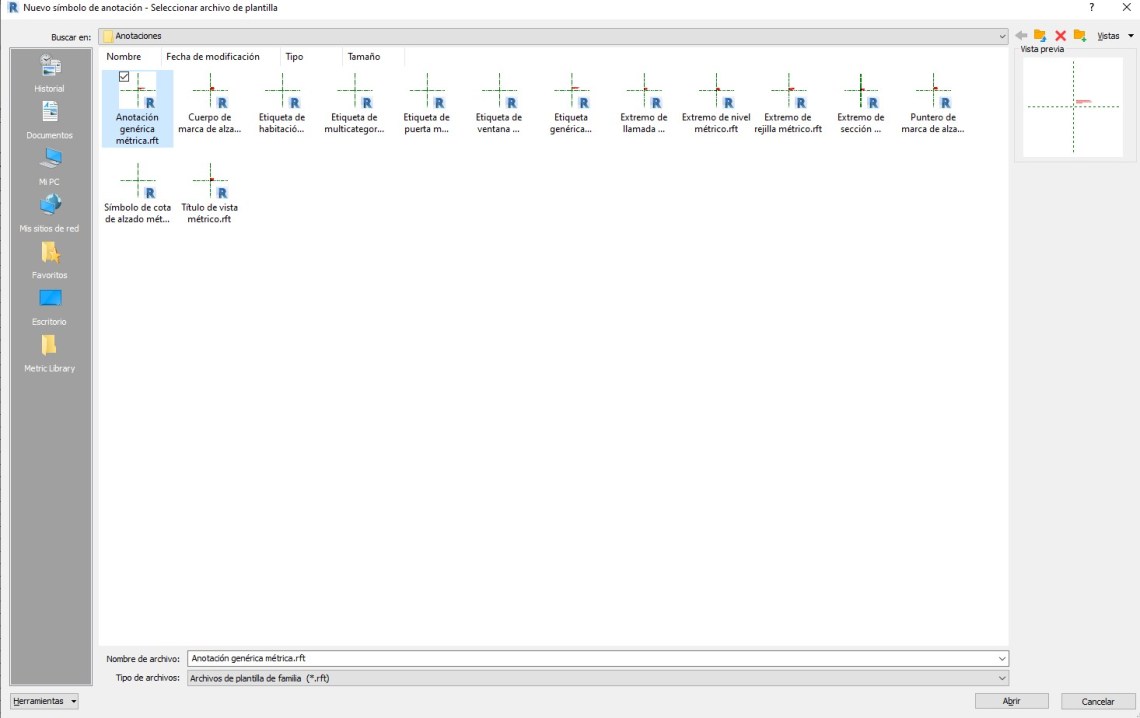Expand the Buscar en folder dropdown
1140x718 pixels.
tap(1002, 37)
